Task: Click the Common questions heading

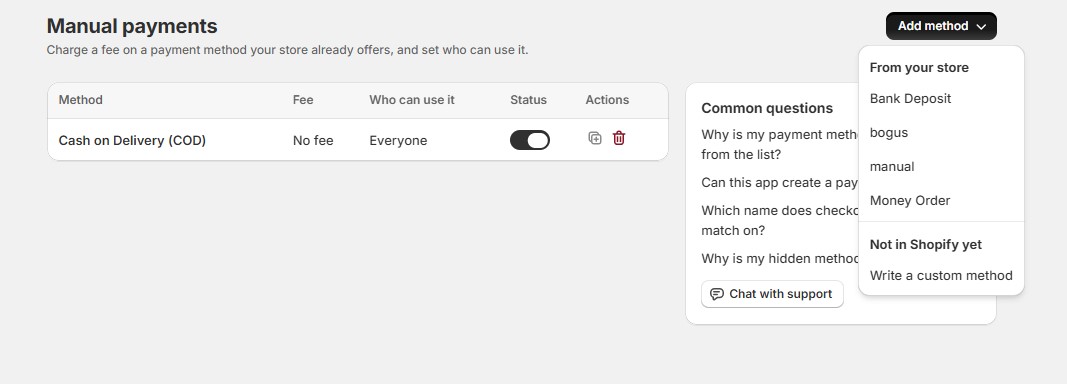Action: click(767, 108)
